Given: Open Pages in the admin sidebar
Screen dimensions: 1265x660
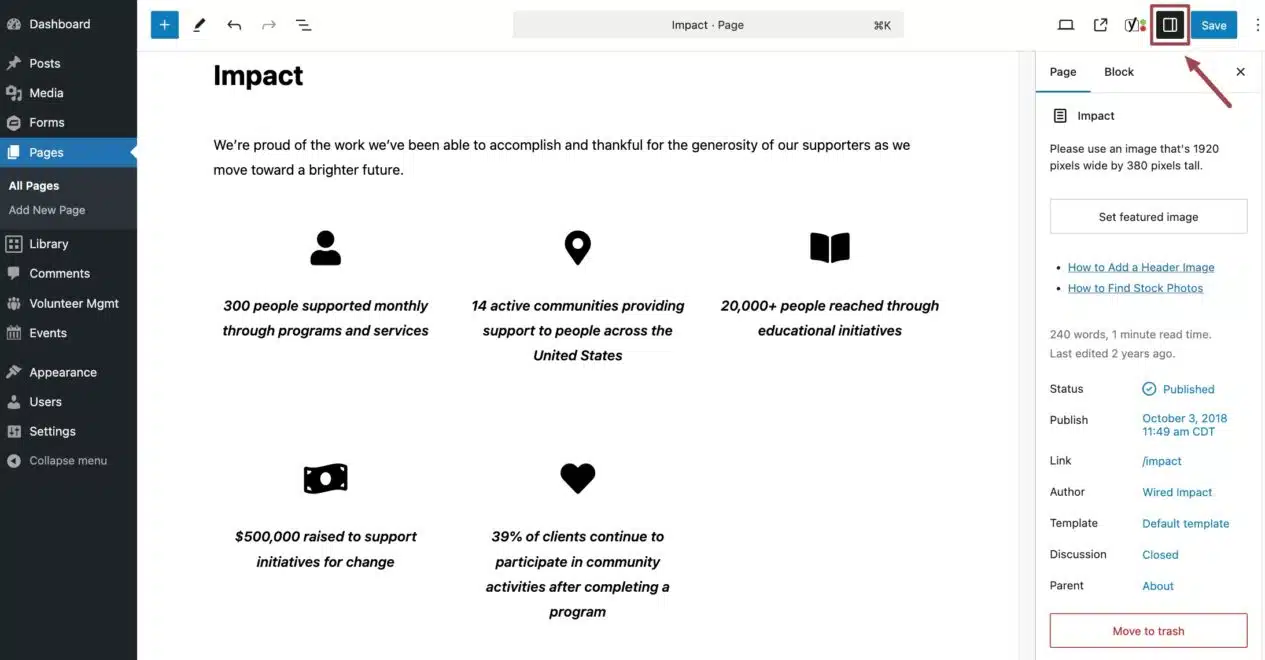Looking at the screenshot, I should (46, 153).
